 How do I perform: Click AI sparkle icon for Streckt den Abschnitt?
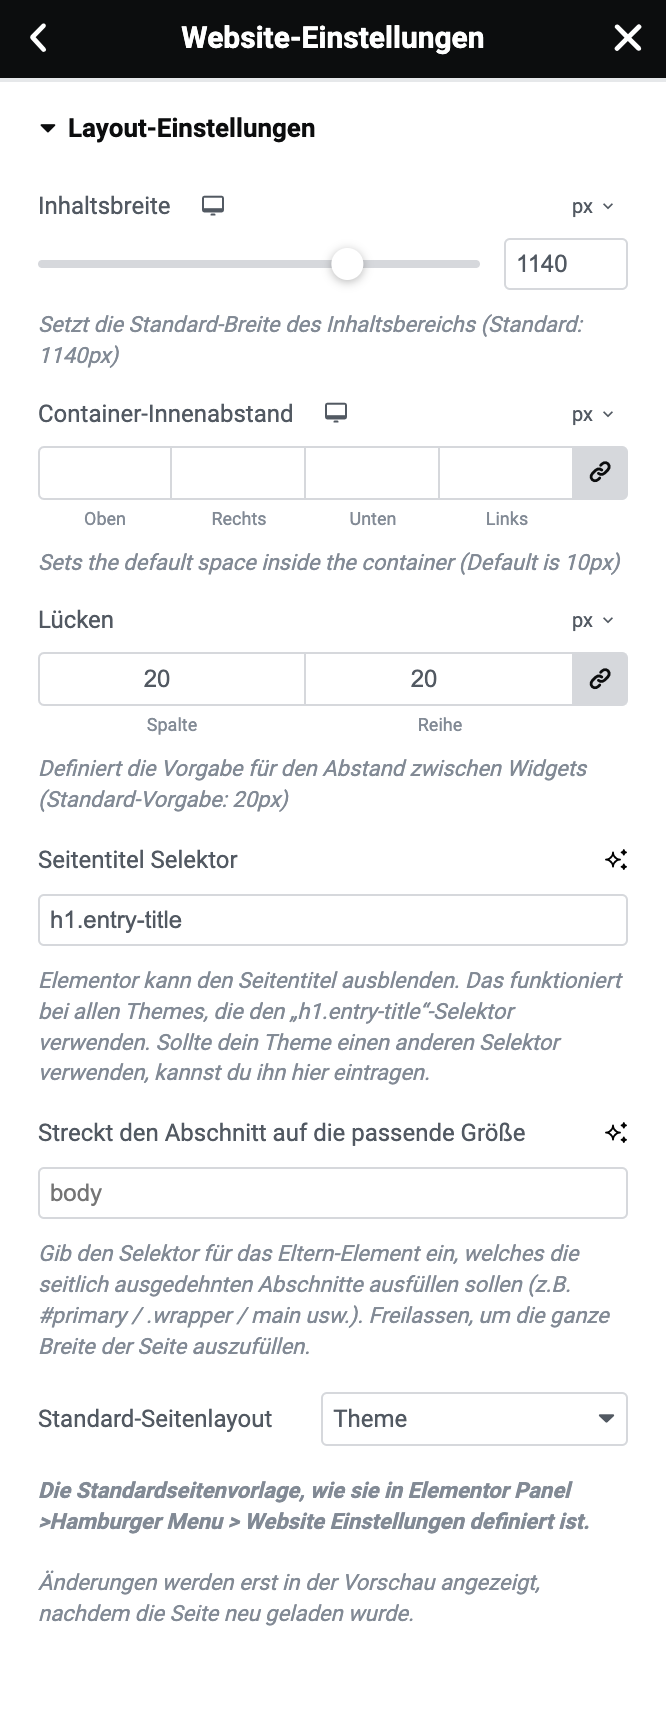tap(616, 1133)
